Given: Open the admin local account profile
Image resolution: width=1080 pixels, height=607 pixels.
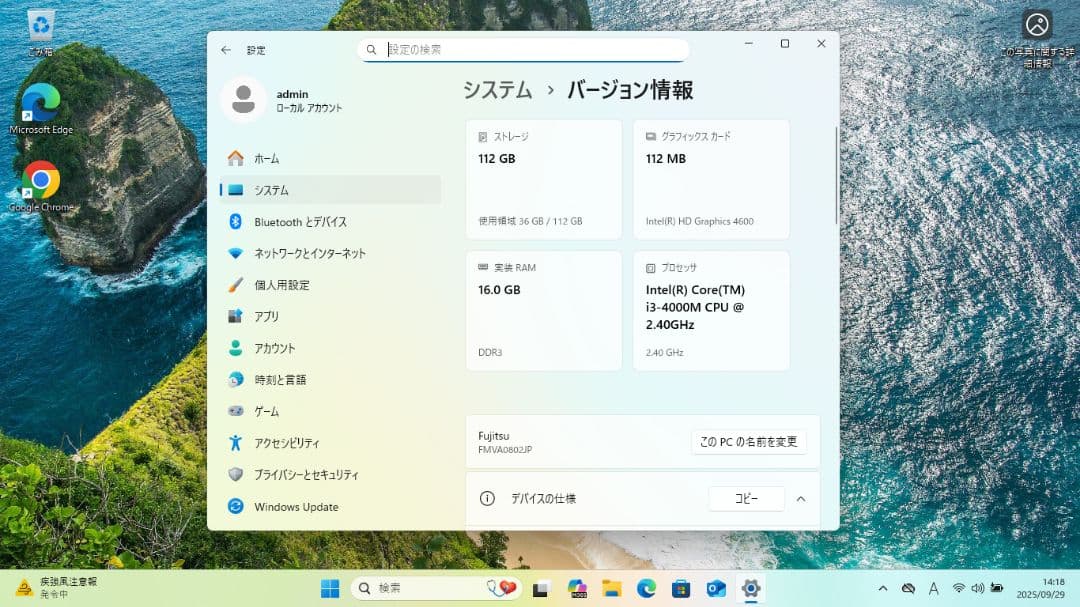Looking at the screenshot, I should (x=282, y=101).
